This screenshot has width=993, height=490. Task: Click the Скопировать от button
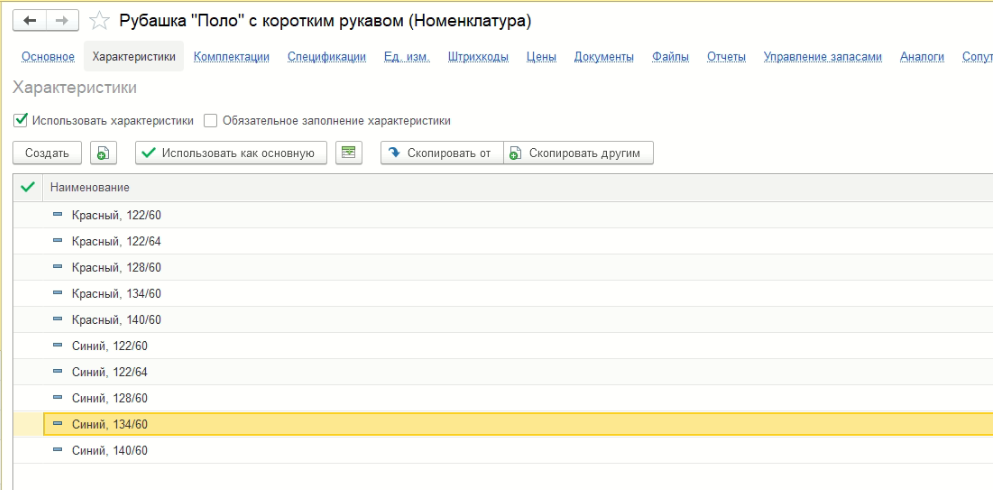pos(441,153)
